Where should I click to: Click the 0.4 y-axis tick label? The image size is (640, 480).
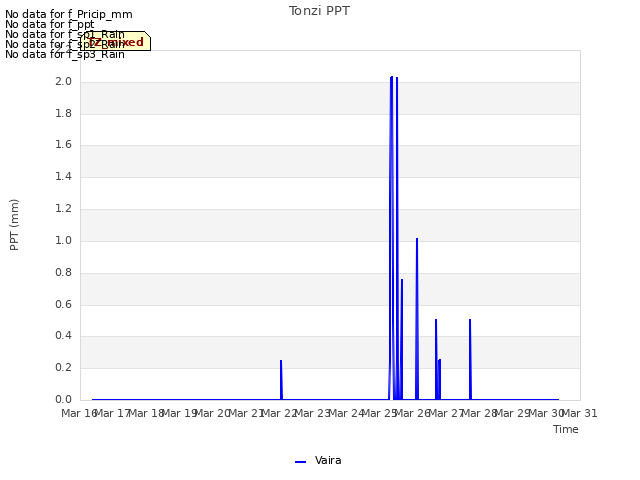63,336
